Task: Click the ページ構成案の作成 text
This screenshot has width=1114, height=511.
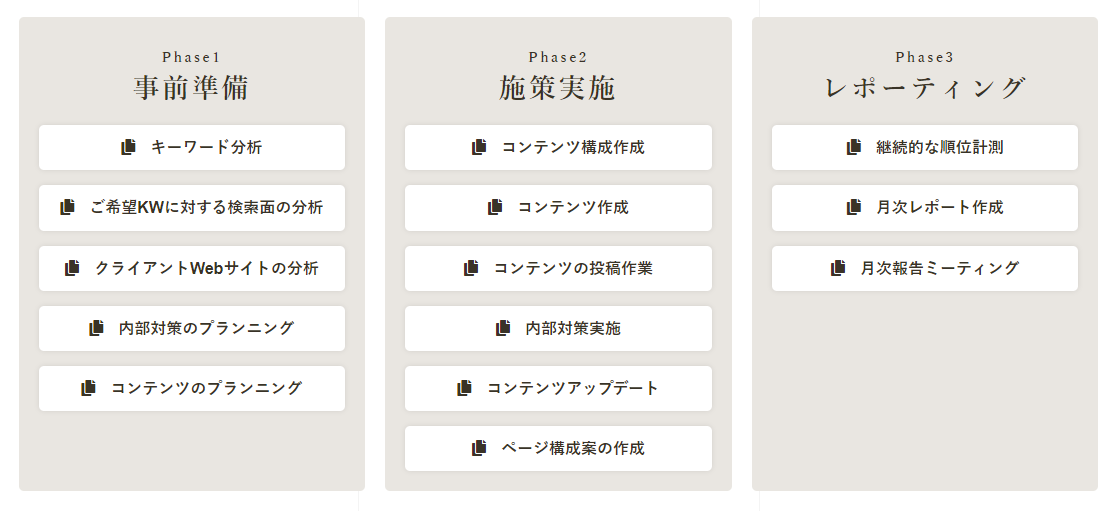Action: click(573, 448)
